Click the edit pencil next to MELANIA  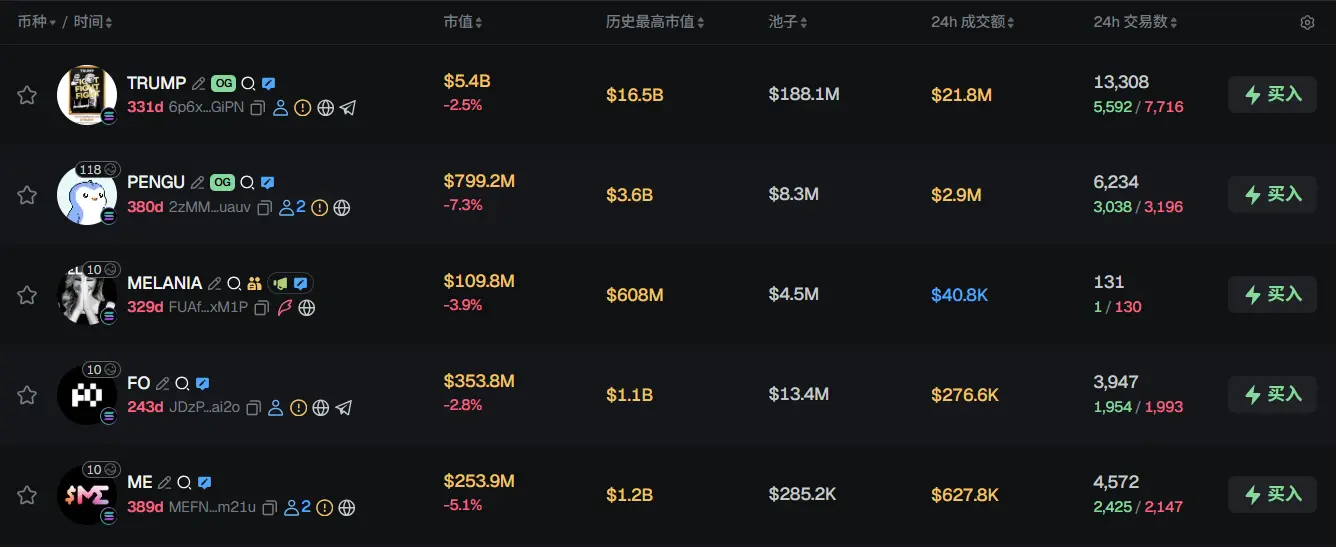coord(214,284)
